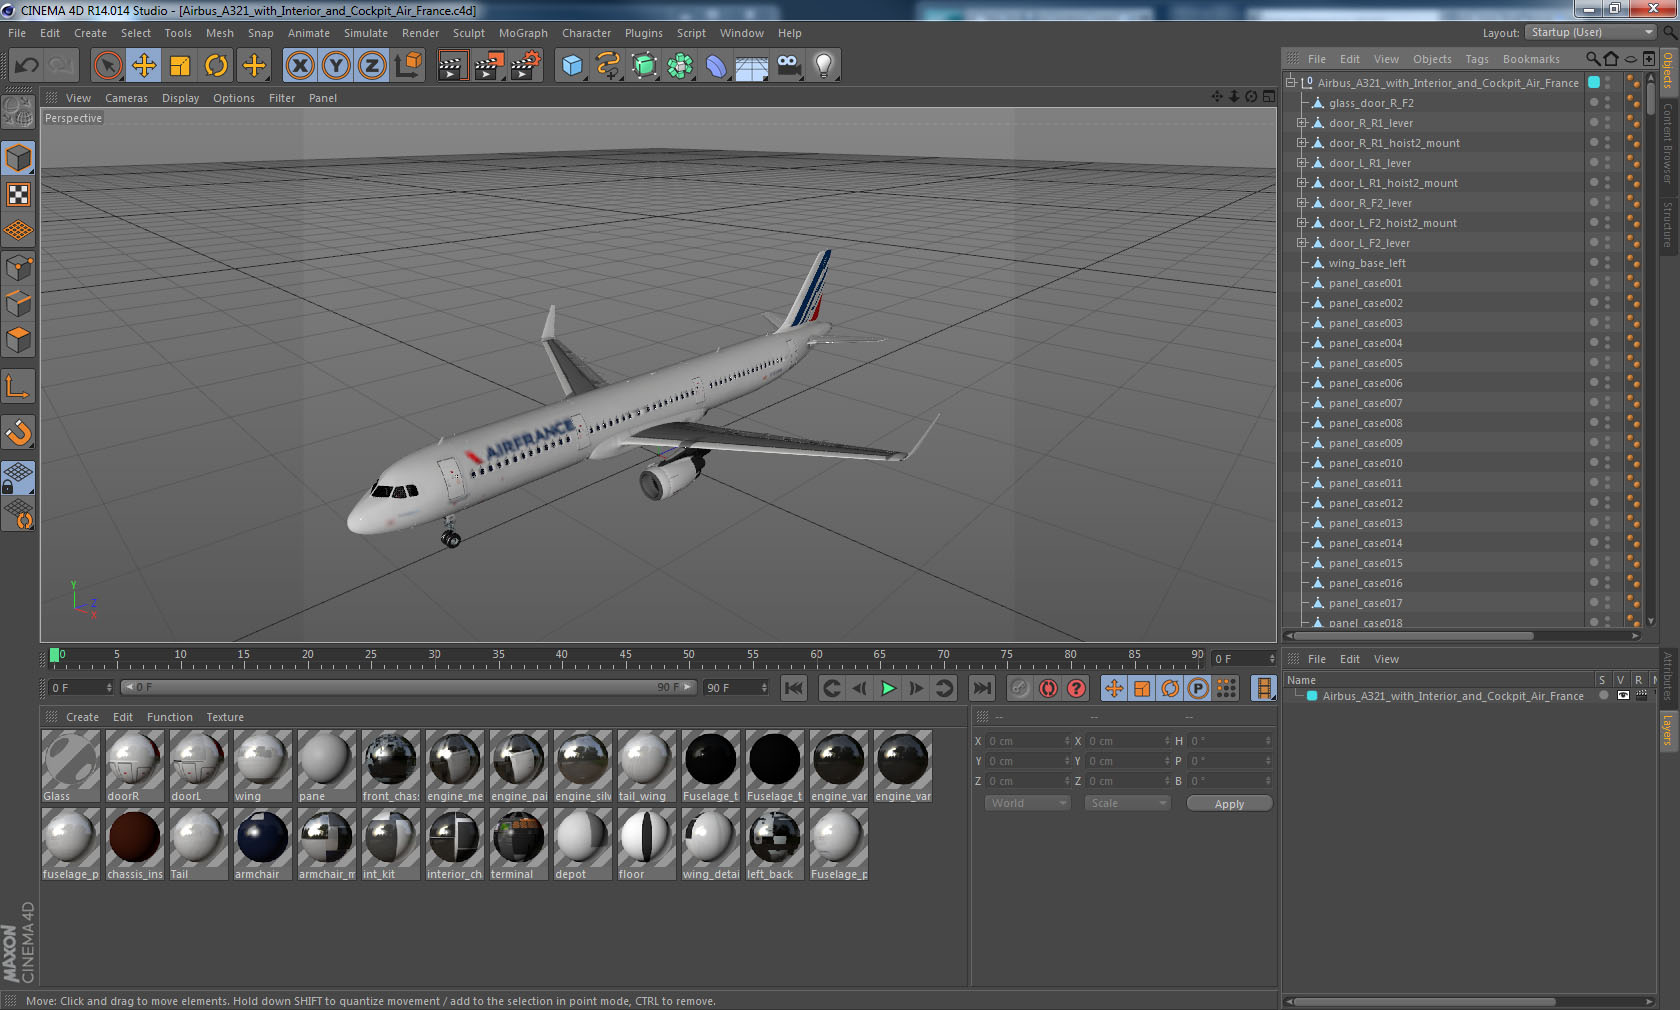
Task: Go to start of timeline
Action: pos(794,688)
